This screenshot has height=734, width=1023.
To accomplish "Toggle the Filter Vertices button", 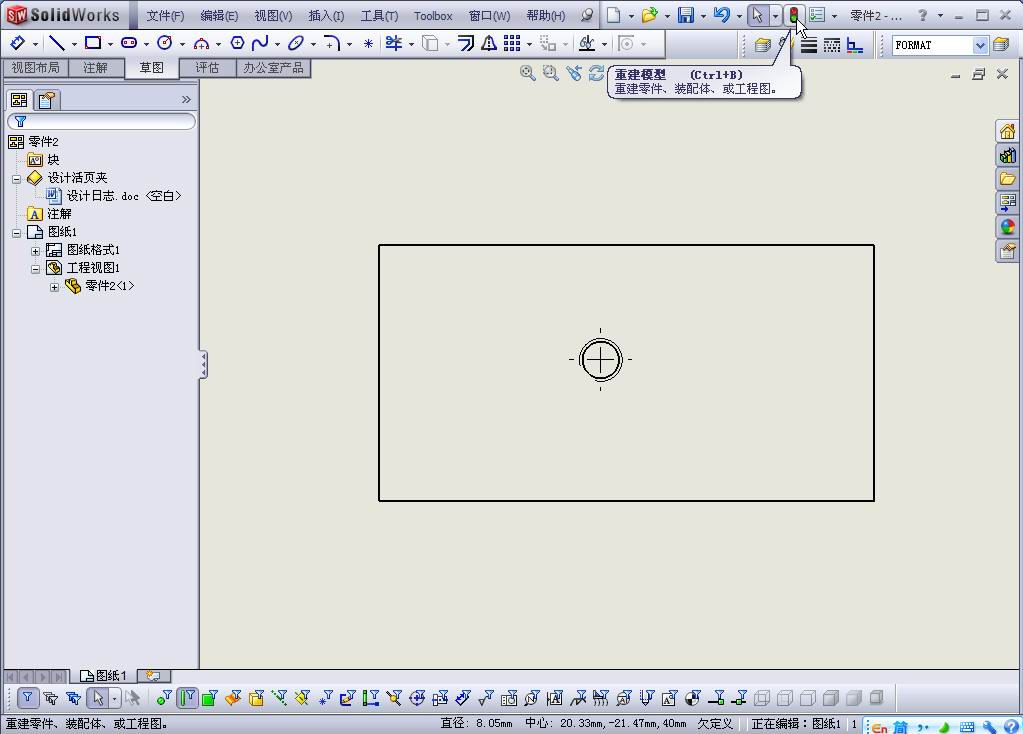I will pos(164,698).
